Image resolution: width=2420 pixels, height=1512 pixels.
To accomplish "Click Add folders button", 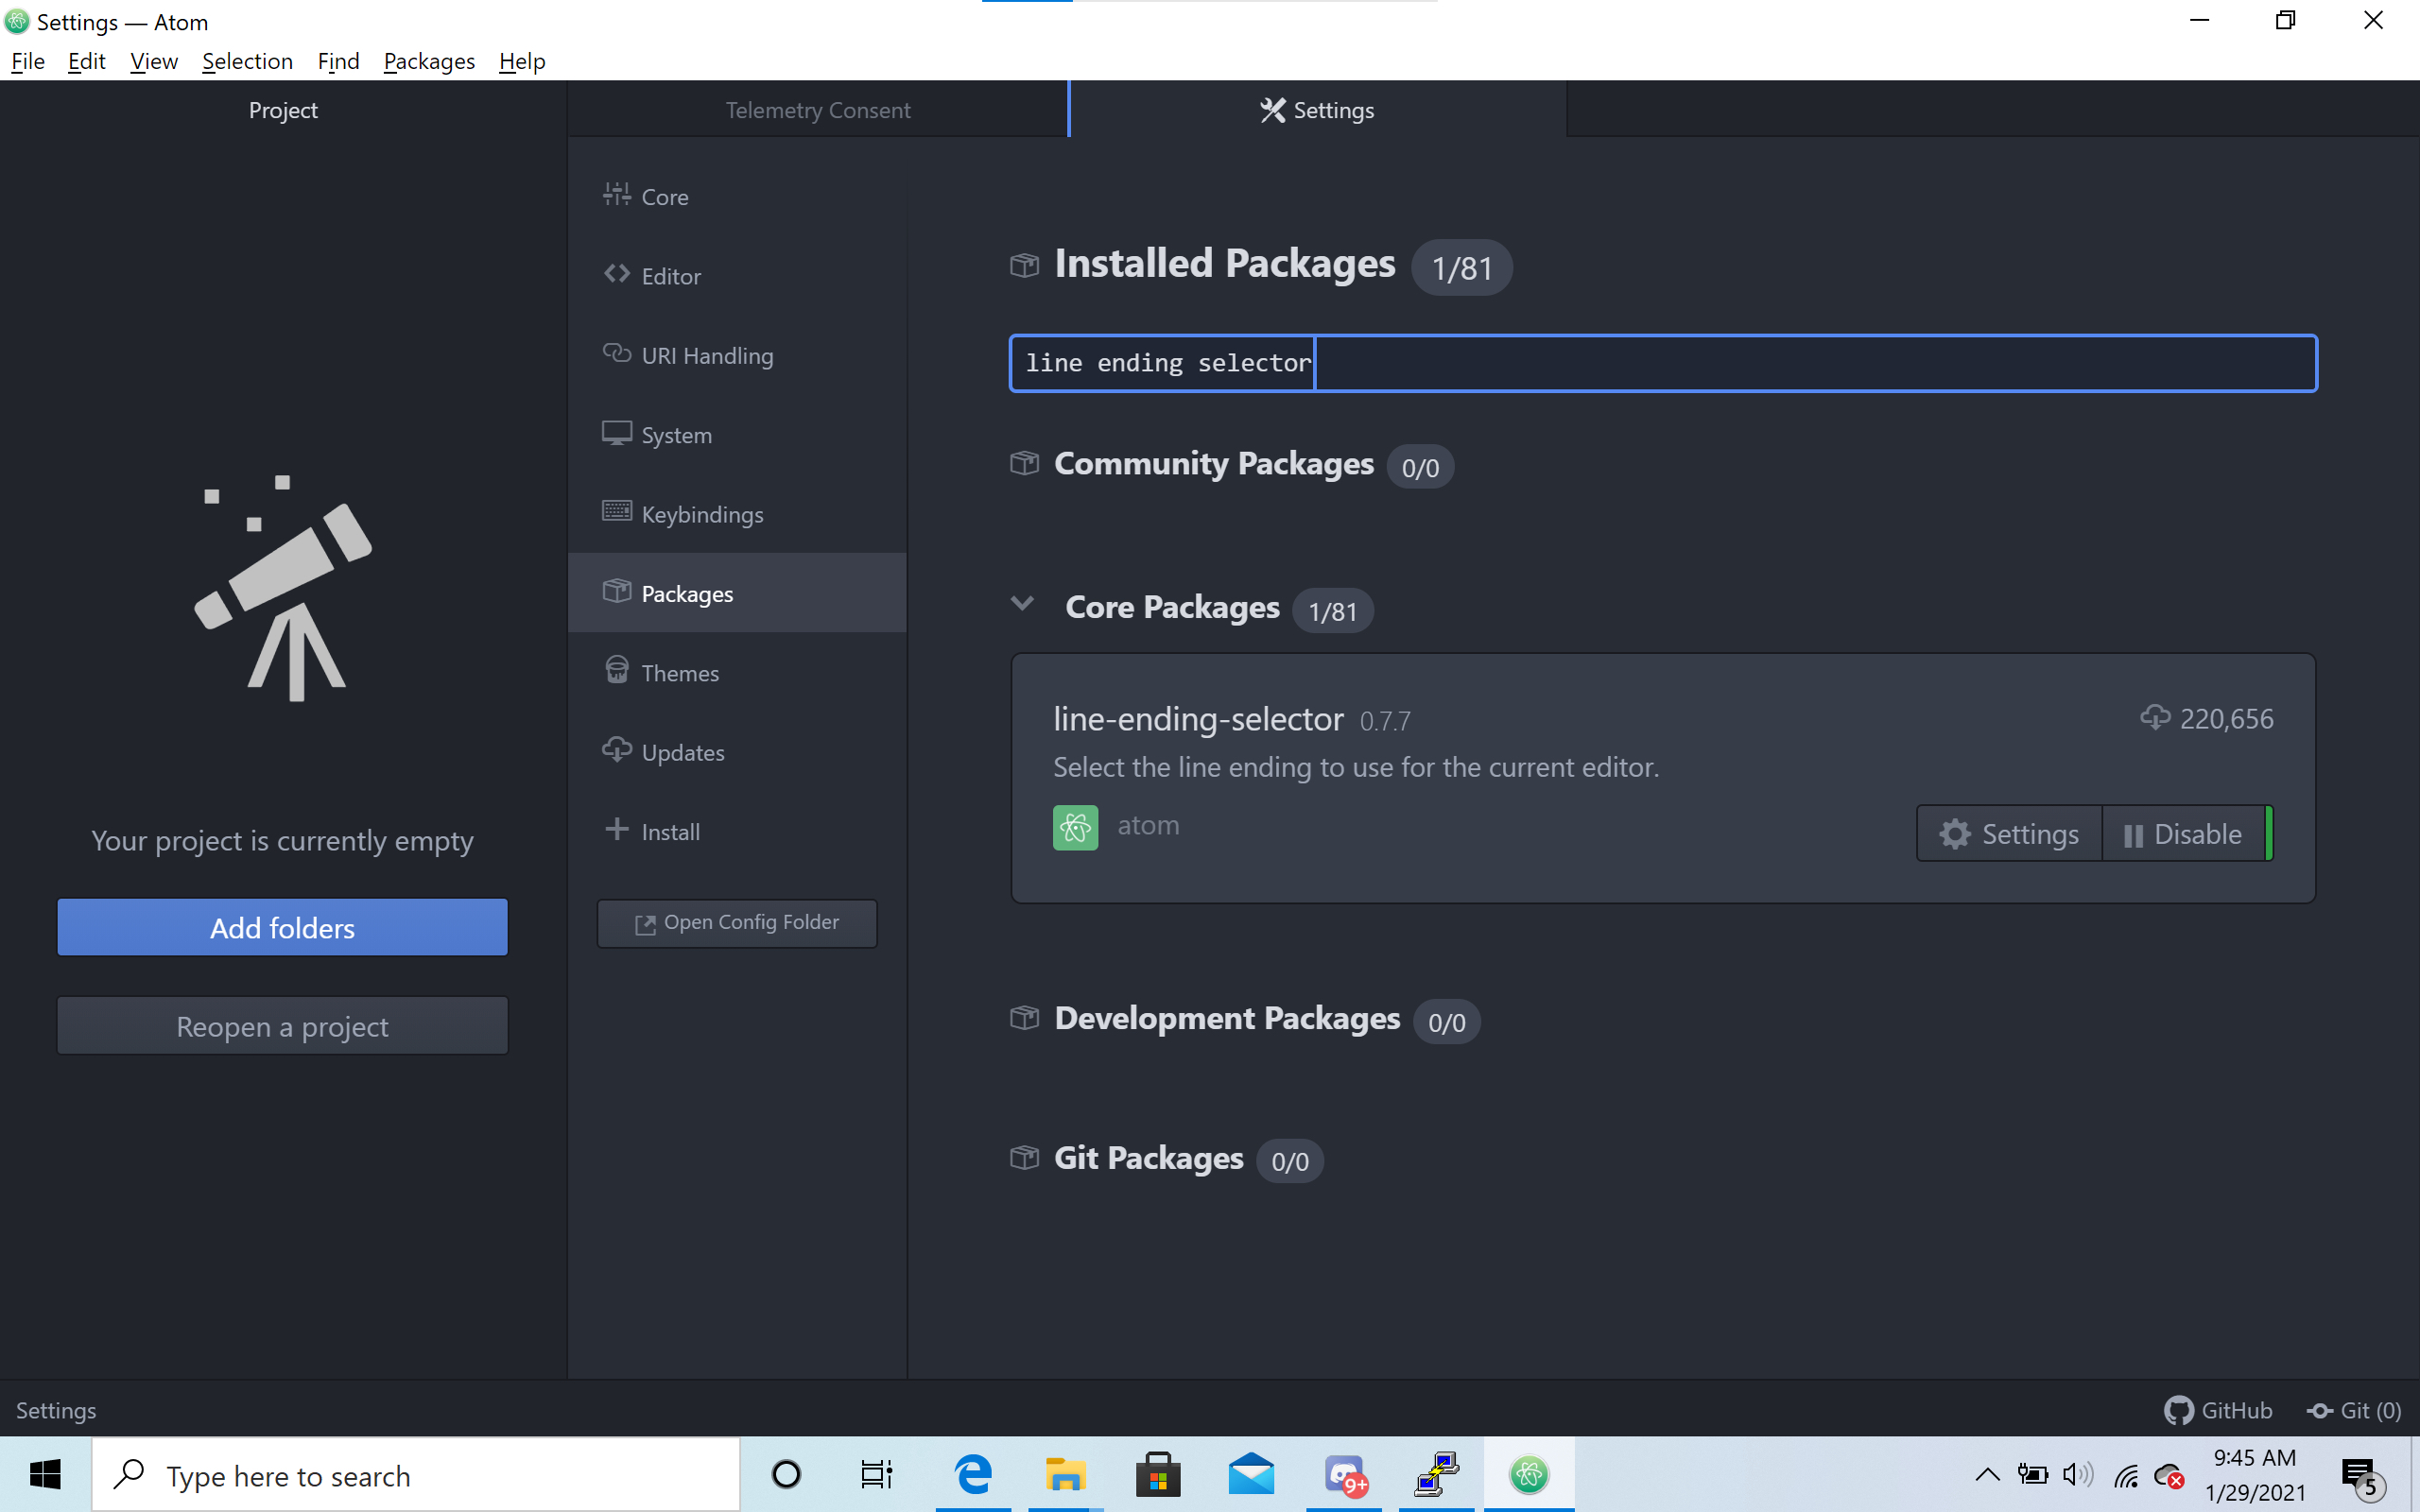I will click(282, 927).
